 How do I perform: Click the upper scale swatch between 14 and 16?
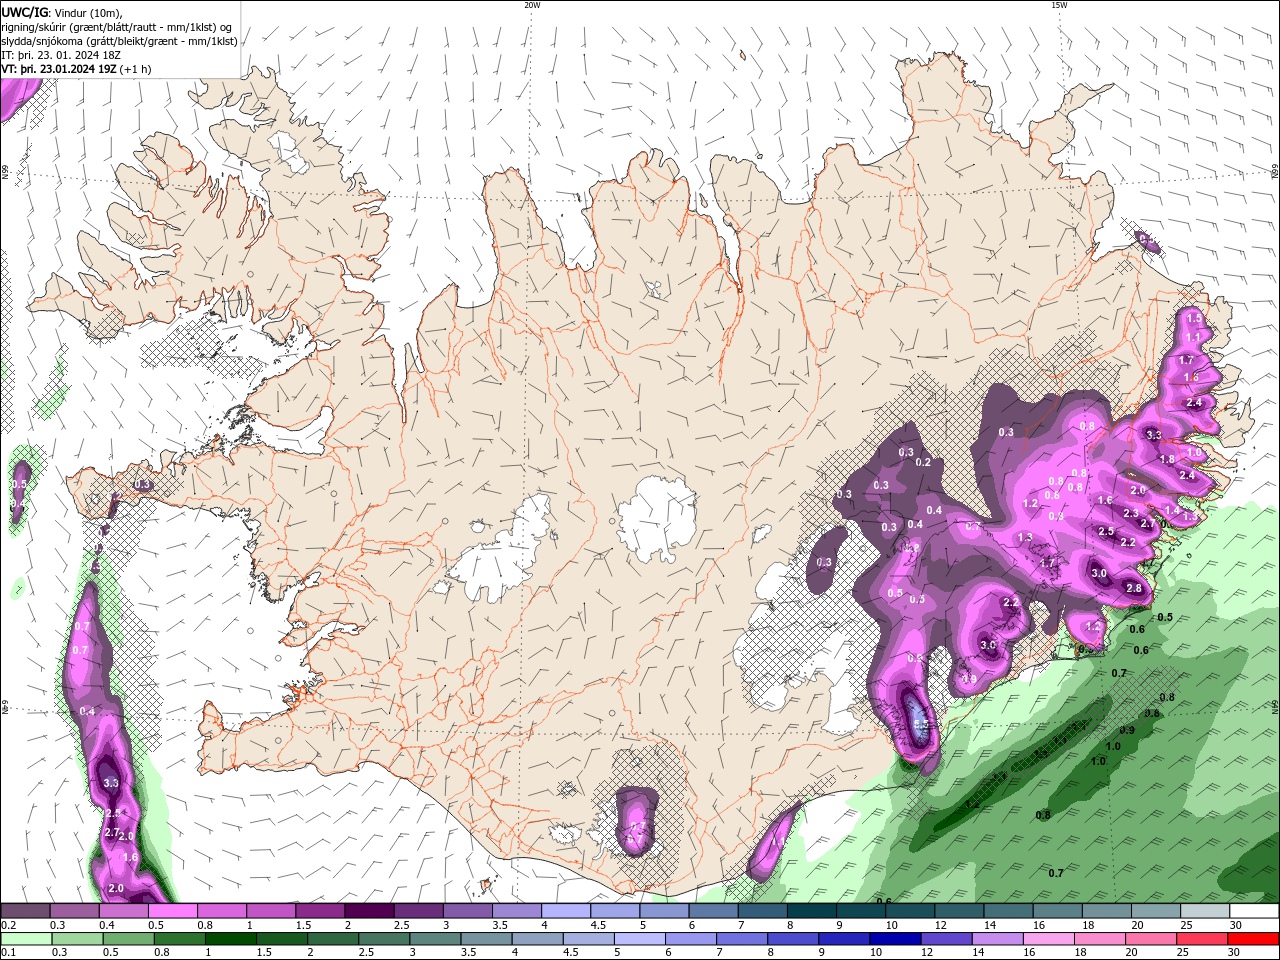click(1008, 911)
